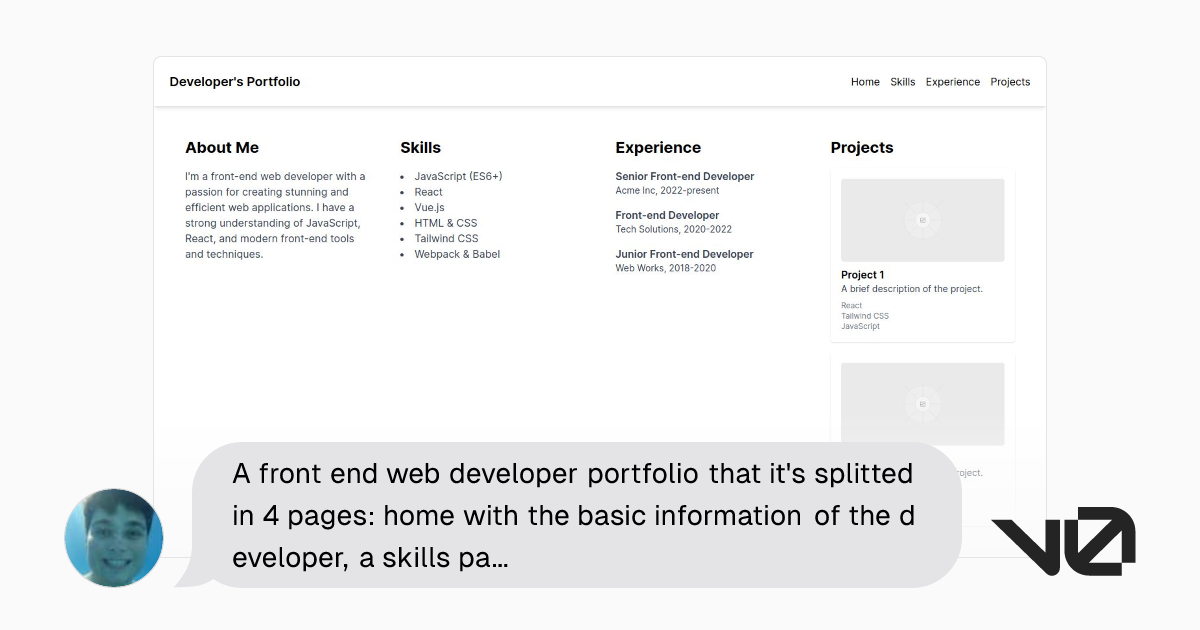
Task: Select the VA logo in the bottom right
Action: (1063, 540)
